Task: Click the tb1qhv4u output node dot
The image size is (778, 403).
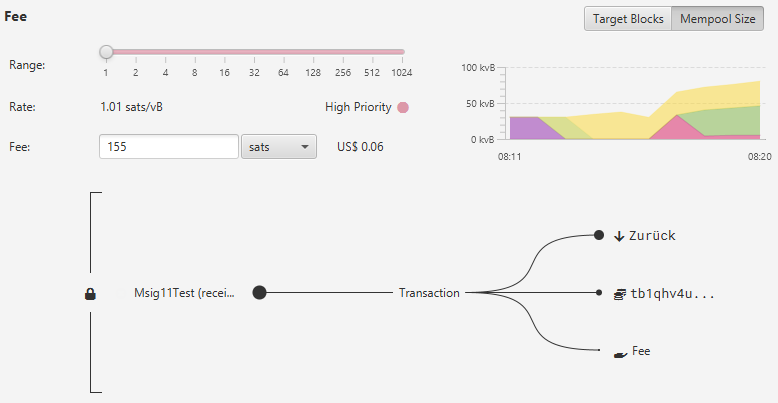Action: pyautogui.click(x=599, y=293)
